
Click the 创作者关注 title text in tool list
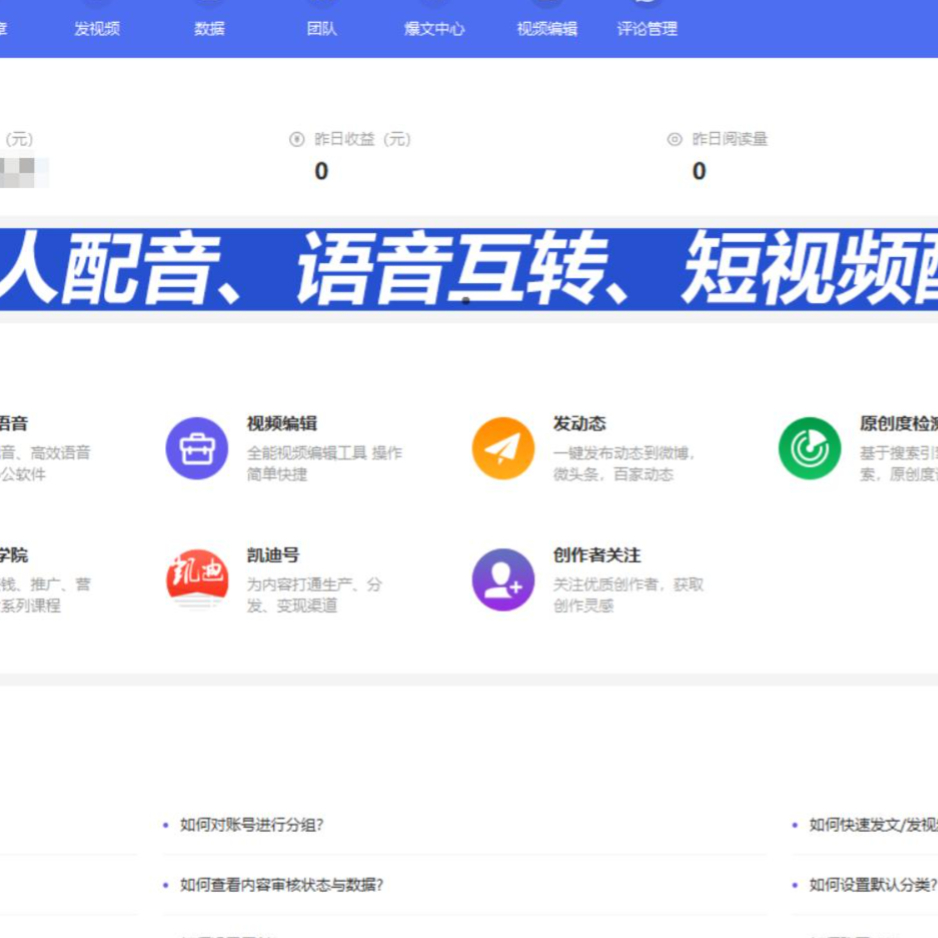click(597, 555)
